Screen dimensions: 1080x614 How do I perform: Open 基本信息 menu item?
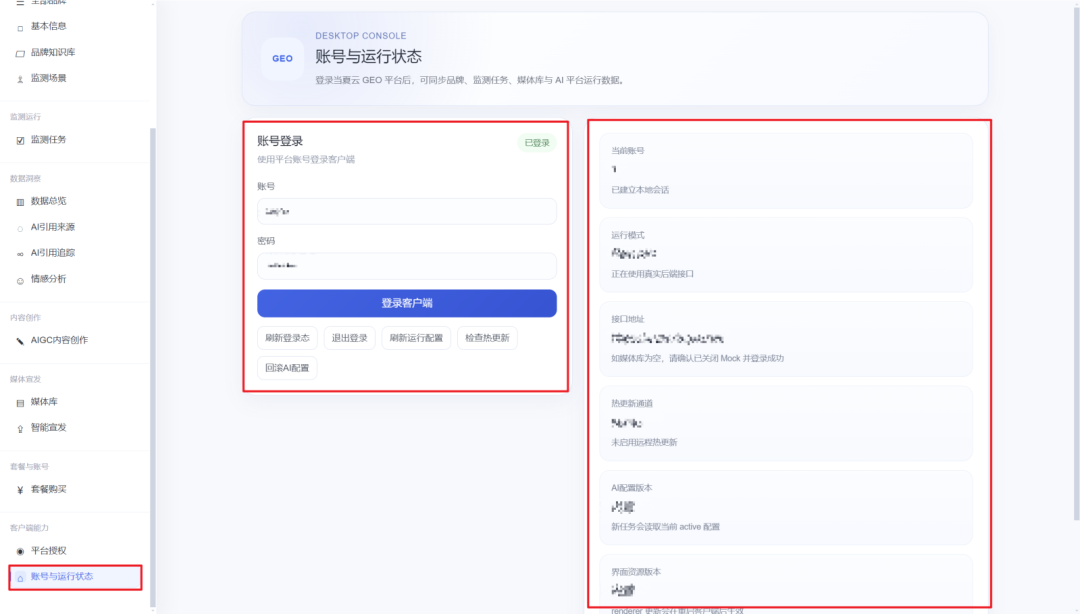(x=48, y=26)
